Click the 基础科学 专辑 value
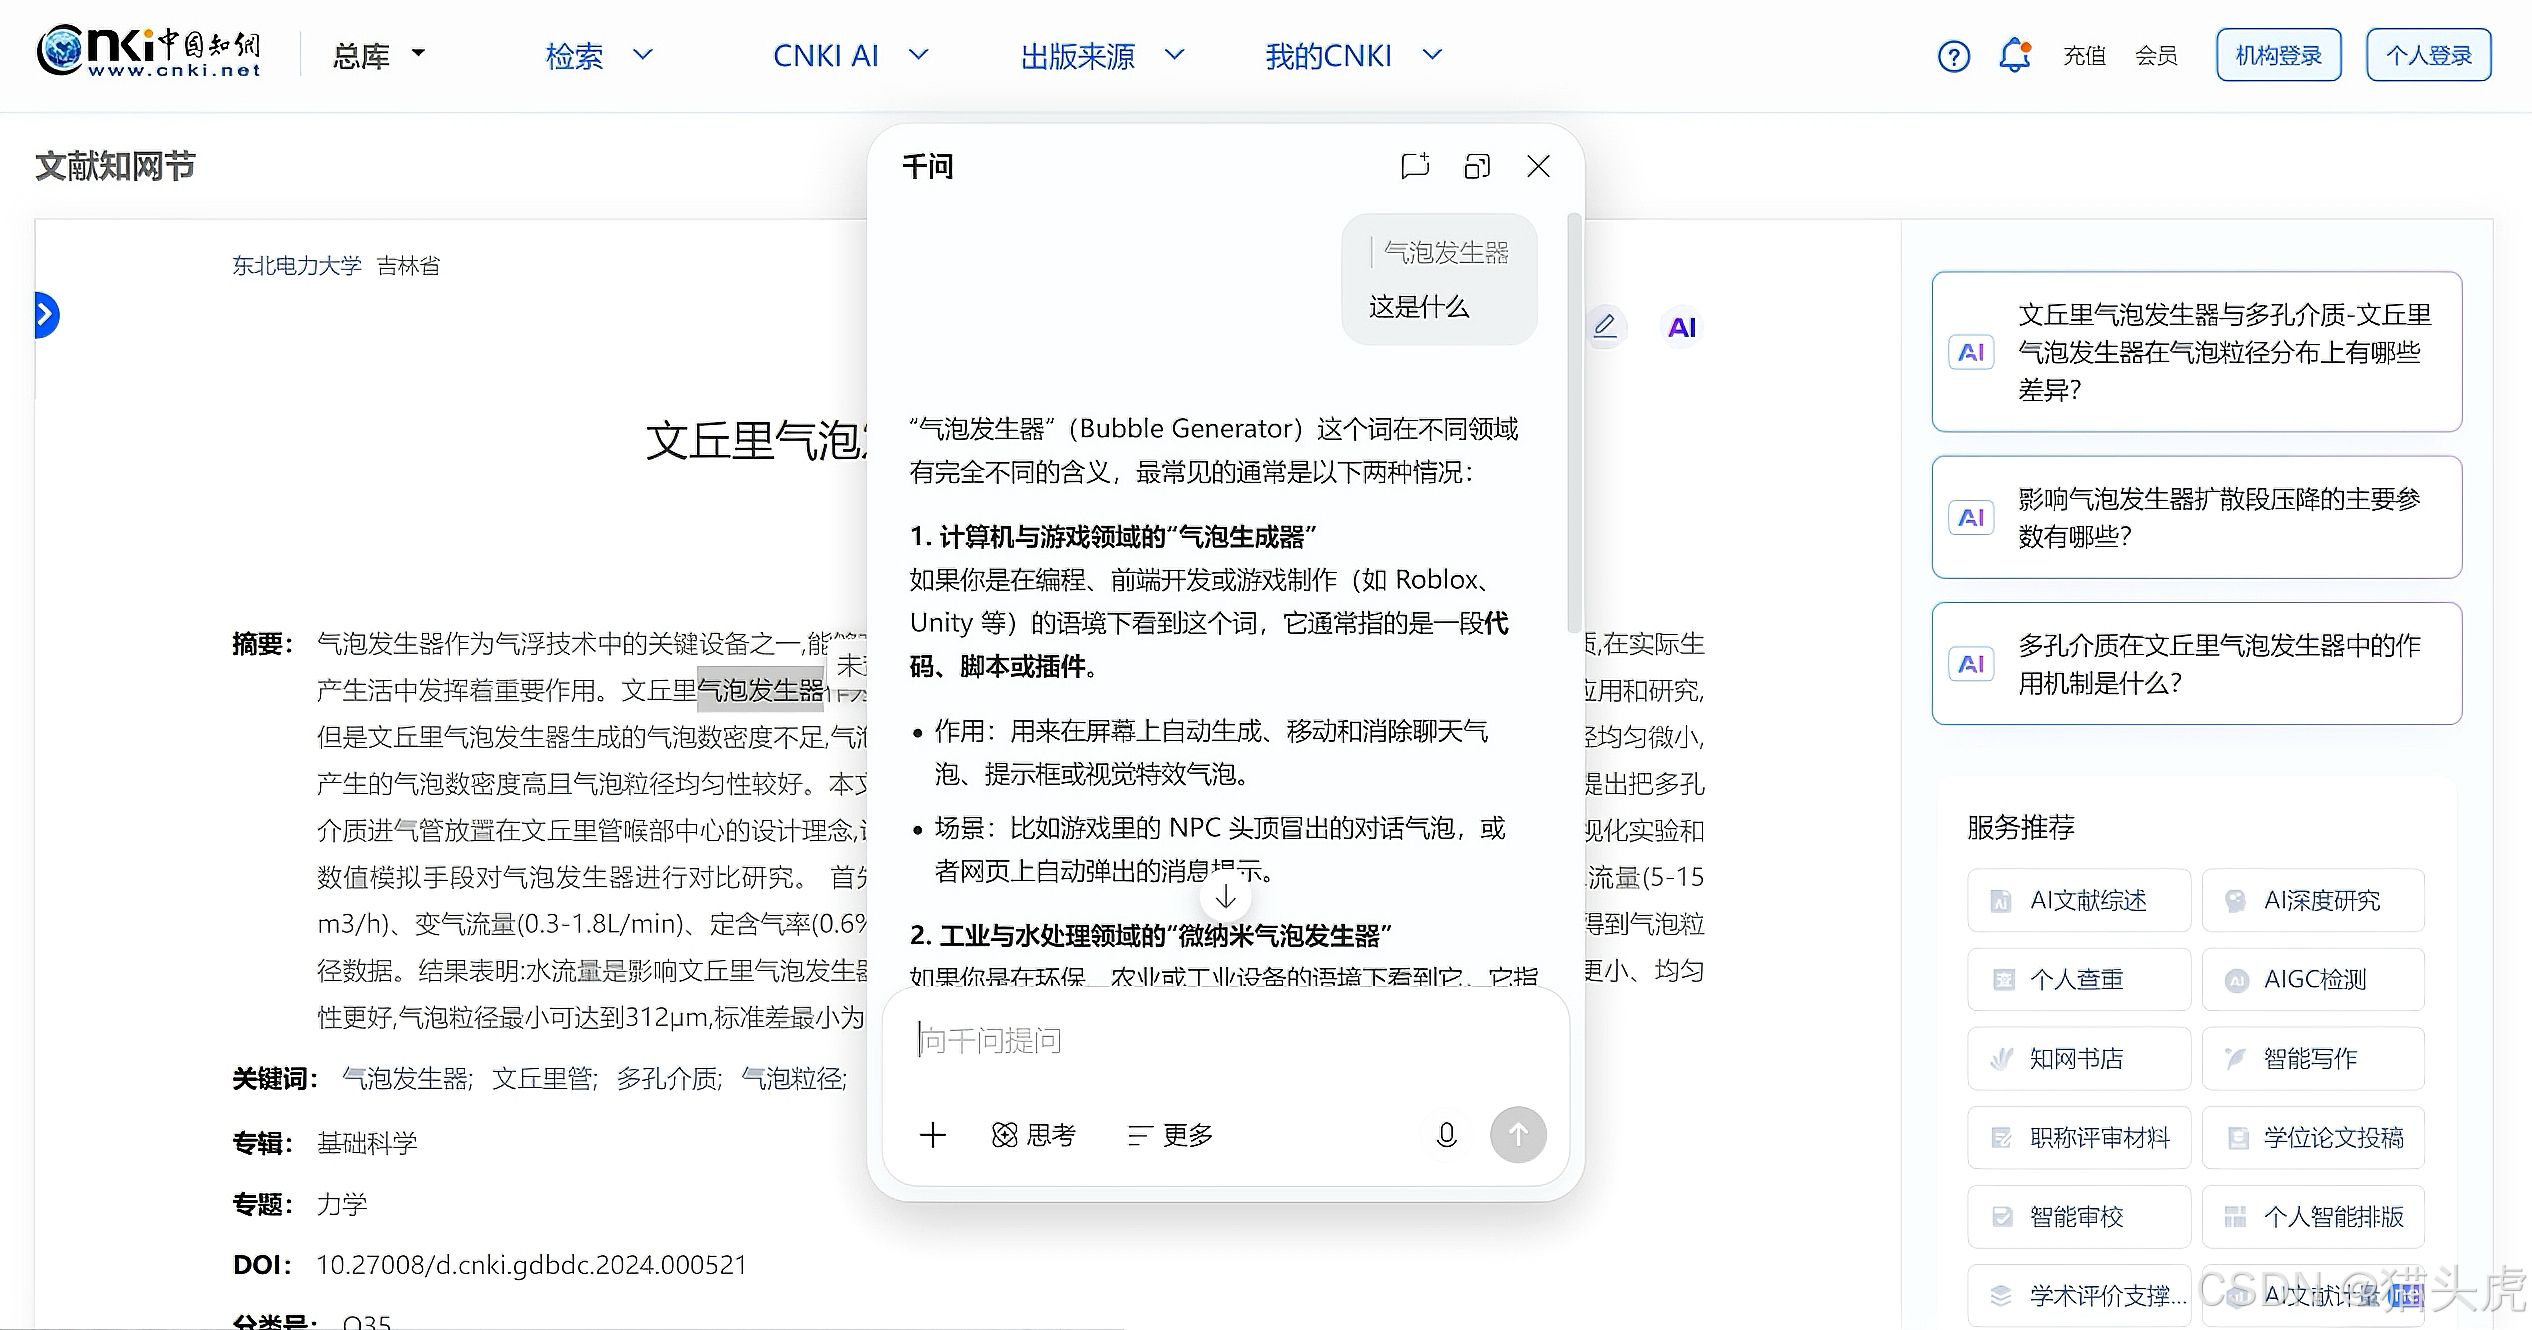This screenshot has width=2532, height=1330. tap(367, 1143)
